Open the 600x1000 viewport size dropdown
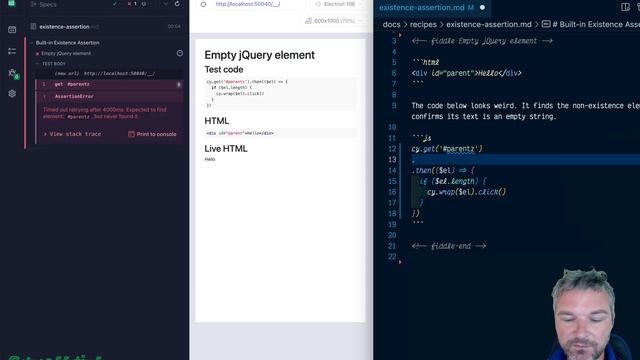 point(333,21)
